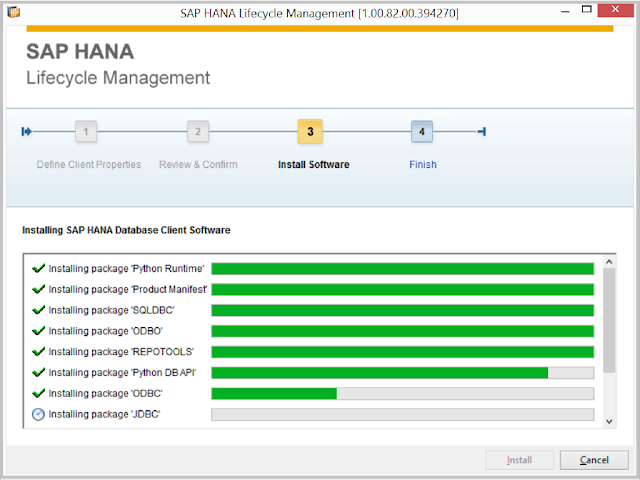Click the Python DB API progress bar
Viewport: 640px width, 480px height.
coord(402,373)
